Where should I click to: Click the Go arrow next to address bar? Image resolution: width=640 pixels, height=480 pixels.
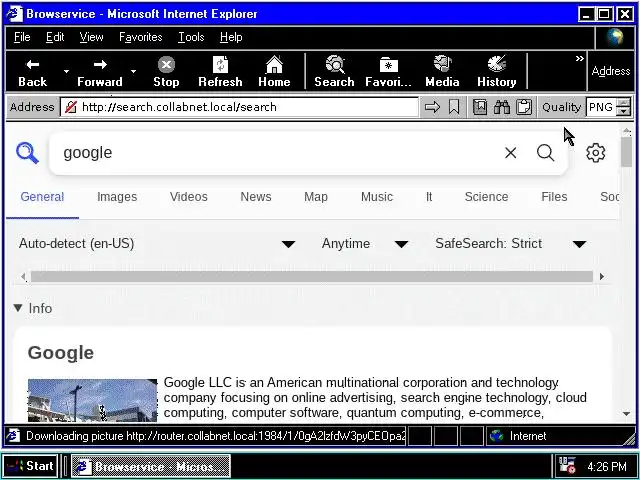[432, 107]
